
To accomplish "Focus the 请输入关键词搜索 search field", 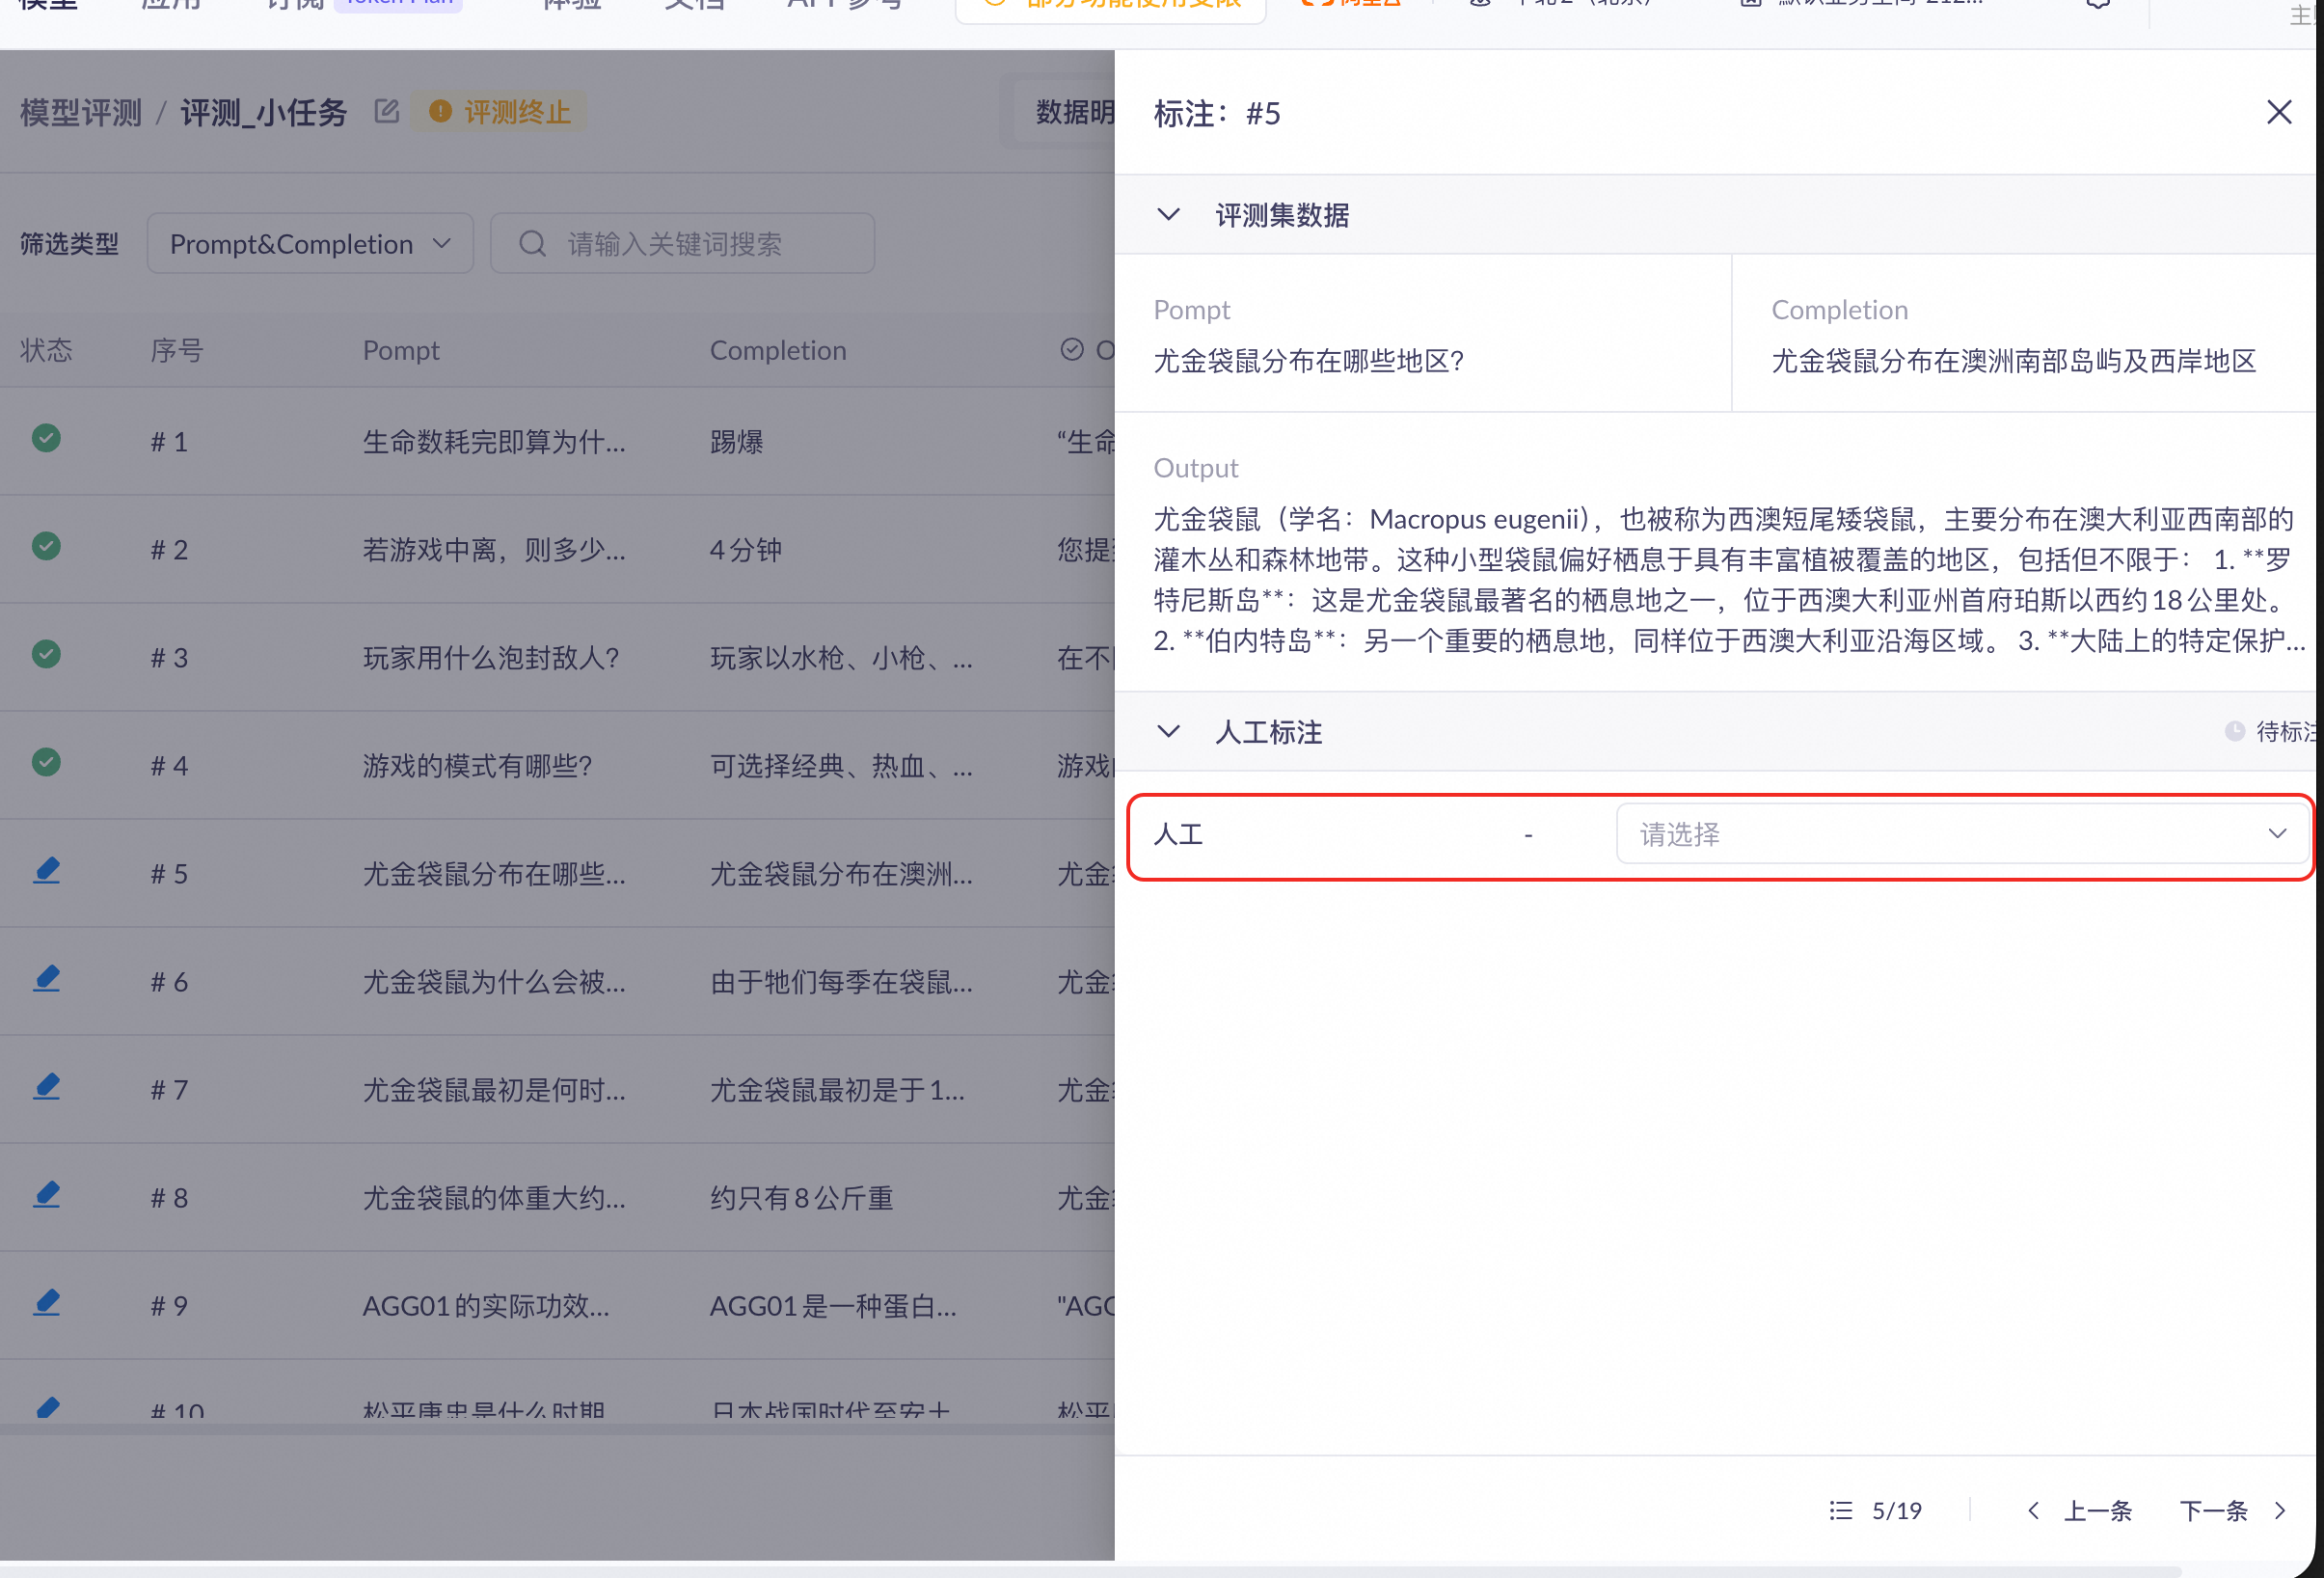I will (x=683, y=243).
